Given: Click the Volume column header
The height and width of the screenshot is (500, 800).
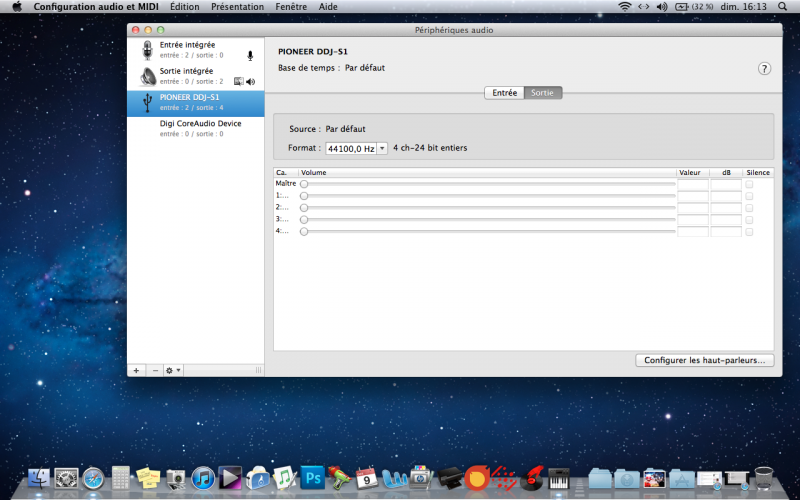Looking at the screenshot, I should (487, 172).
